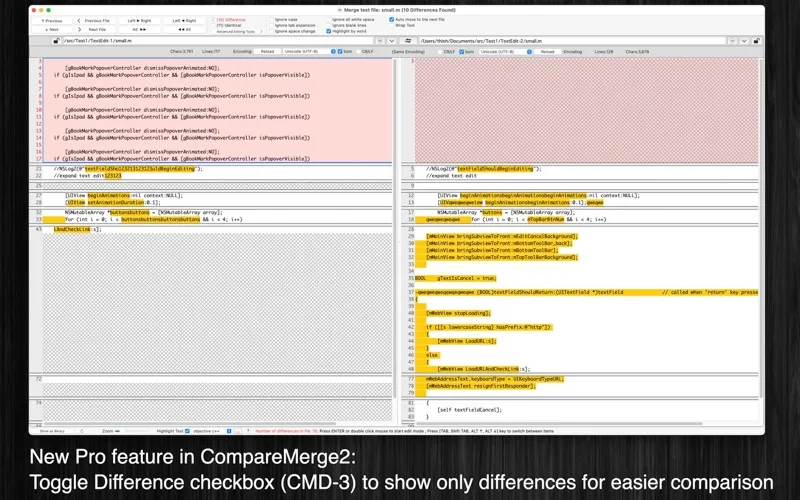Image resolution: width=800 pixels, height=500 pixels.
Task: Open the right file history dropdown
Action: point(744,41)
